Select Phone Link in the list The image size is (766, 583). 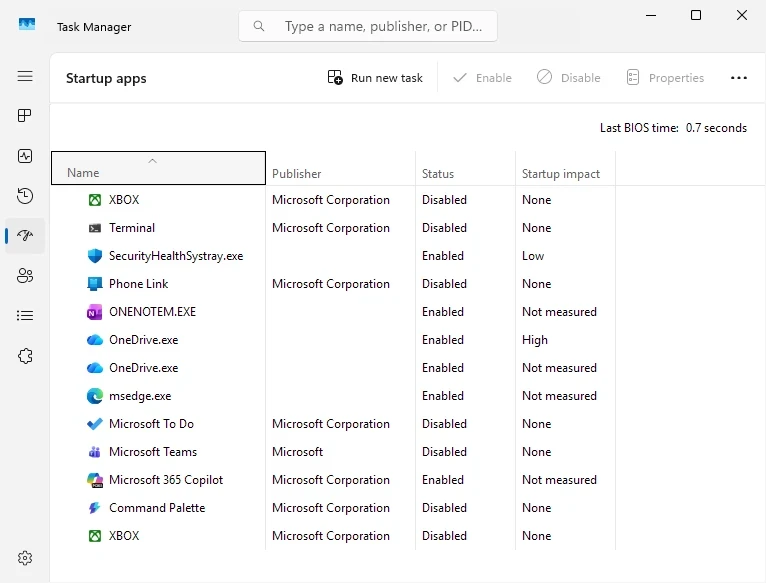pos(138,284)
